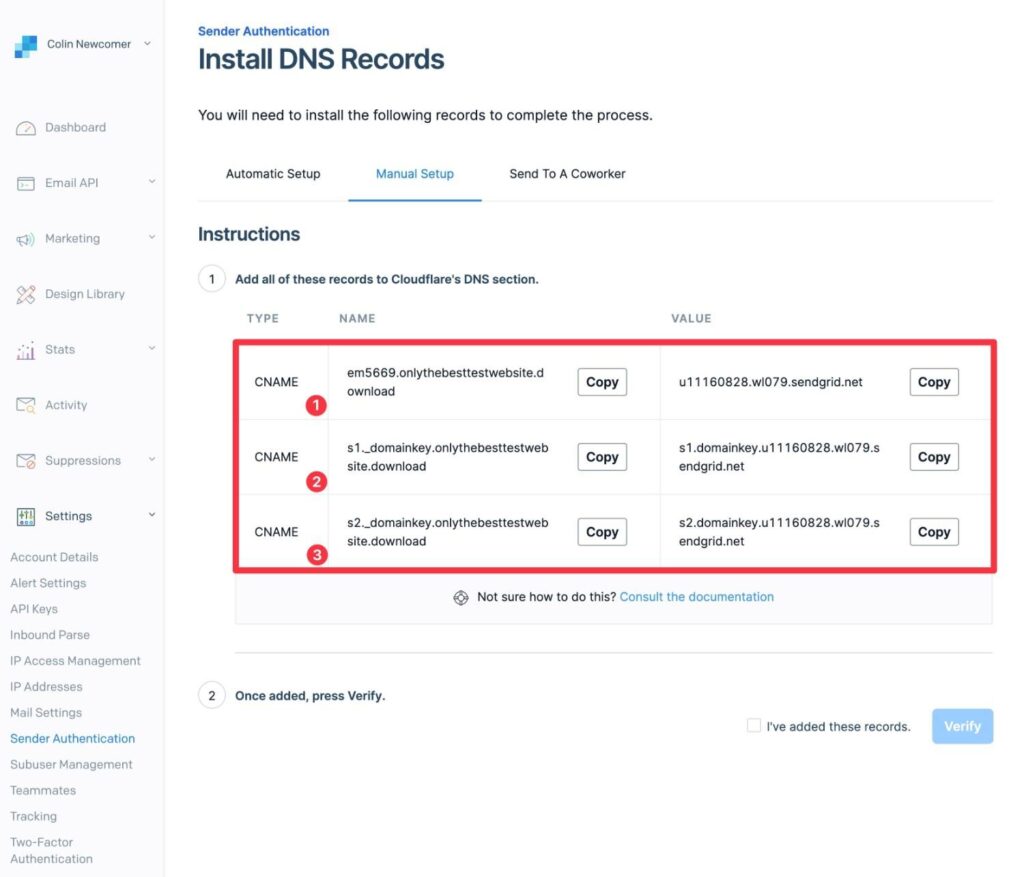Image resolution: width=1024 pixels, height=877 pixels.
Task: Open the Consult the documentation link
Action: 696,596
